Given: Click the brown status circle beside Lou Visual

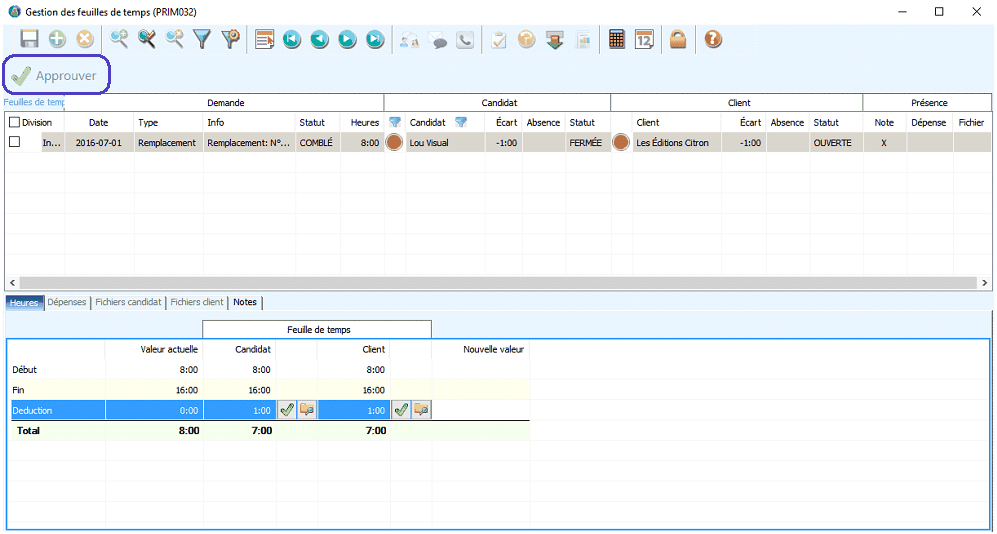Looking at the screenshot, I should (x=395, y=143).
